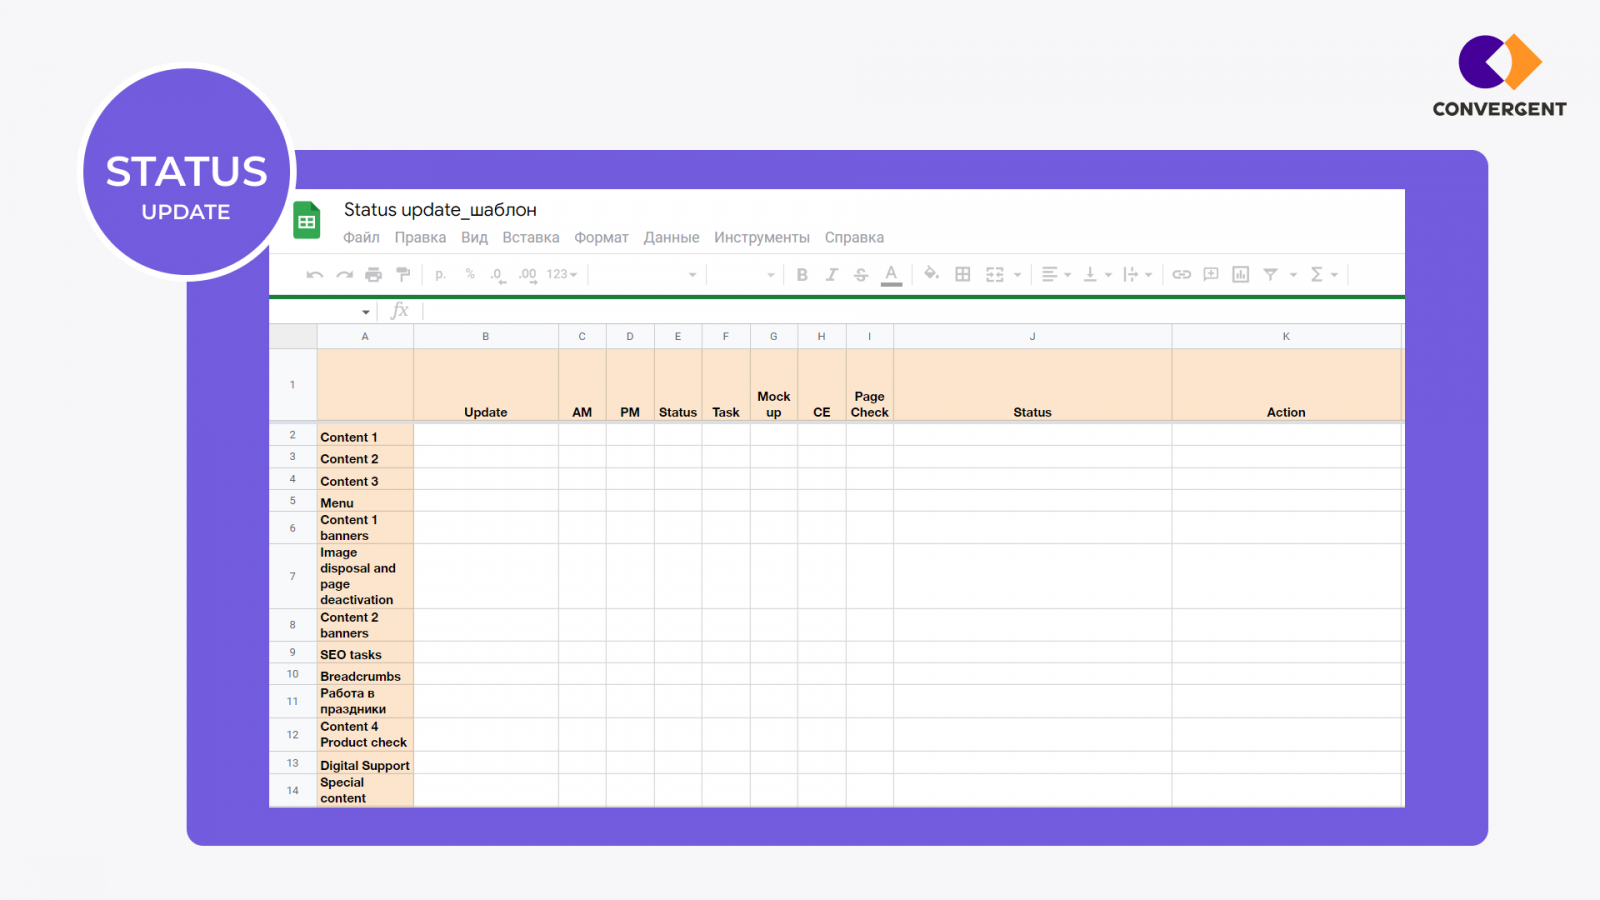Open the name box dropdown arrow

[x=365, y=312]
